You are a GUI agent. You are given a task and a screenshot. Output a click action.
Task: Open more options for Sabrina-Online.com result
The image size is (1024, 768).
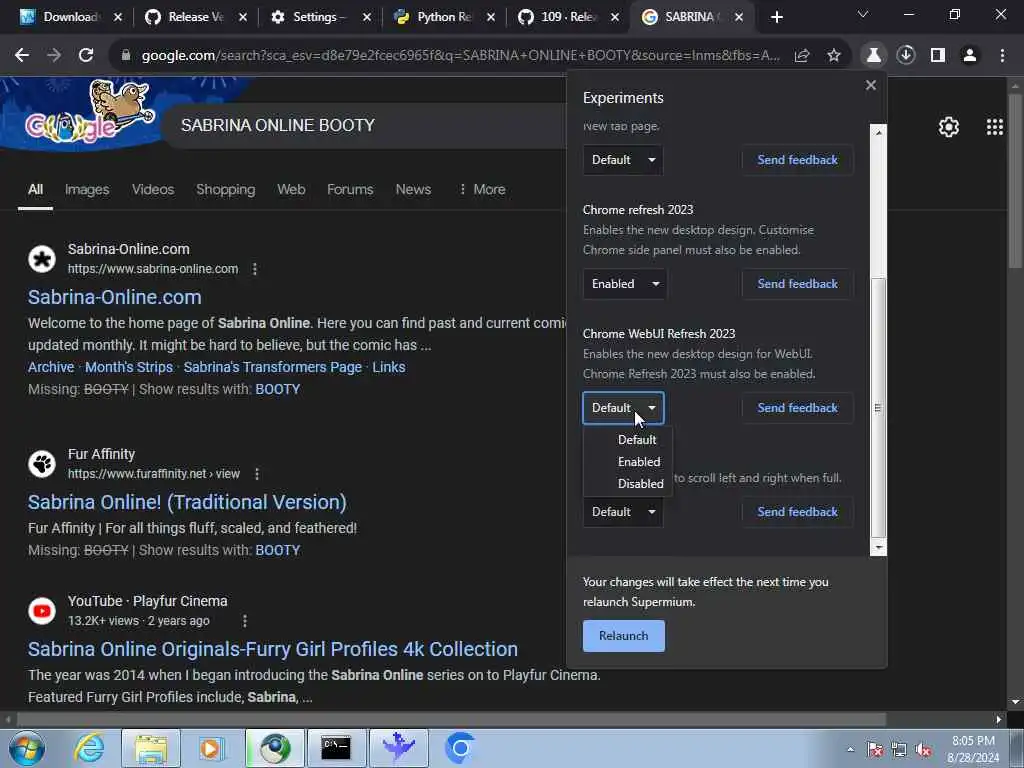(x=255, y=269)
